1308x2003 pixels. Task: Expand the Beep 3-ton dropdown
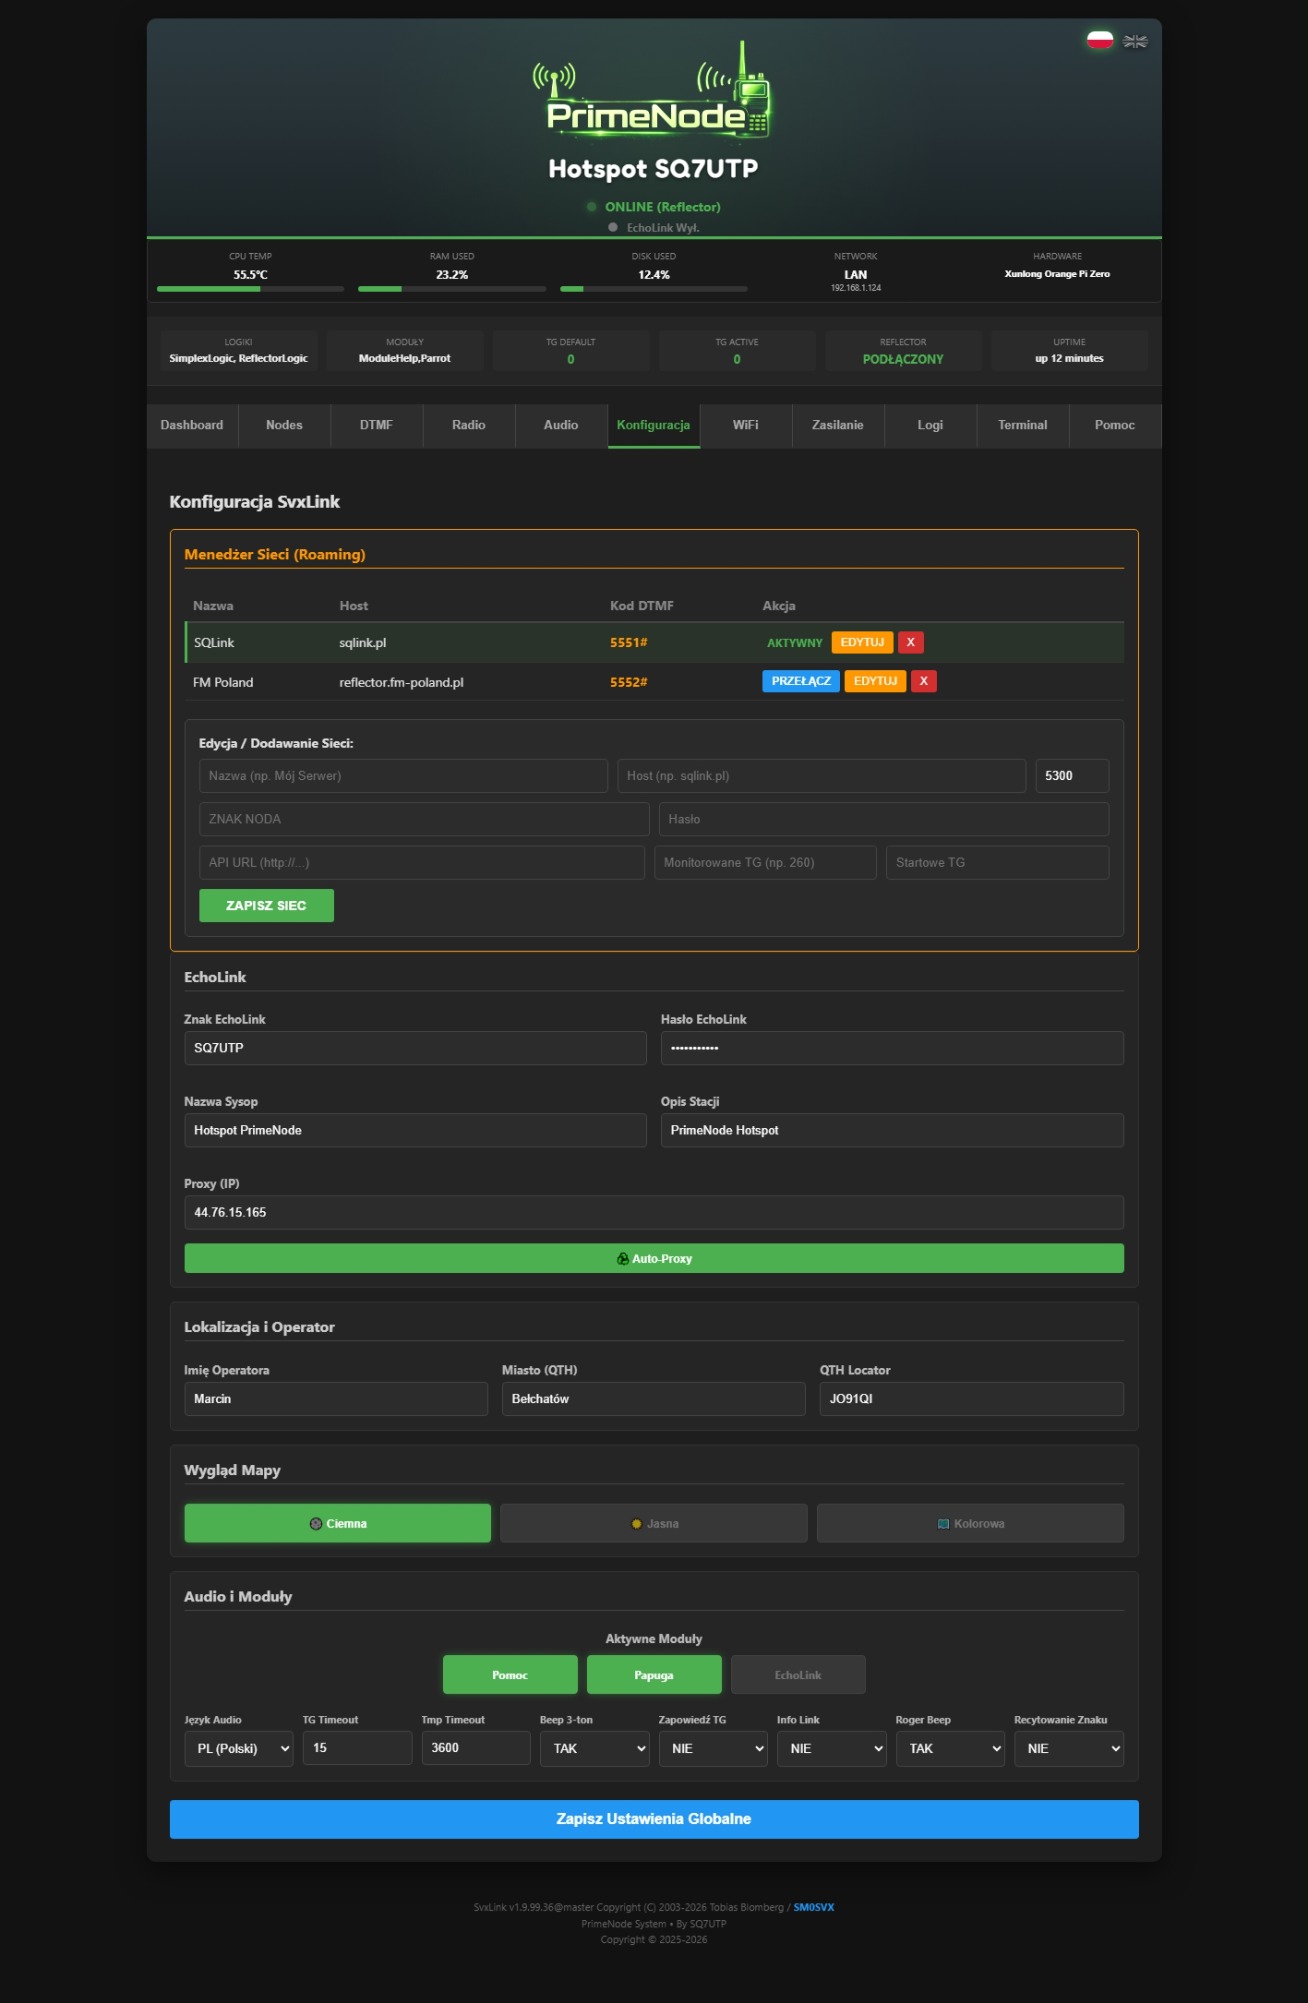[594, 1748]
